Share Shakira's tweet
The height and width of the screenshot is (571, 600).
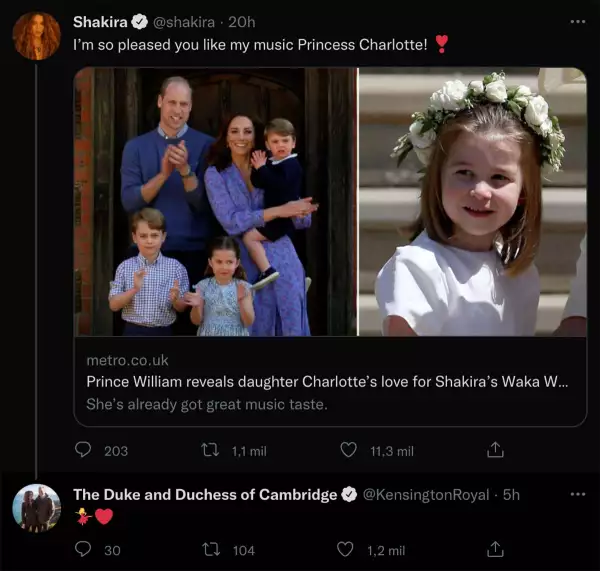point(494,451)
